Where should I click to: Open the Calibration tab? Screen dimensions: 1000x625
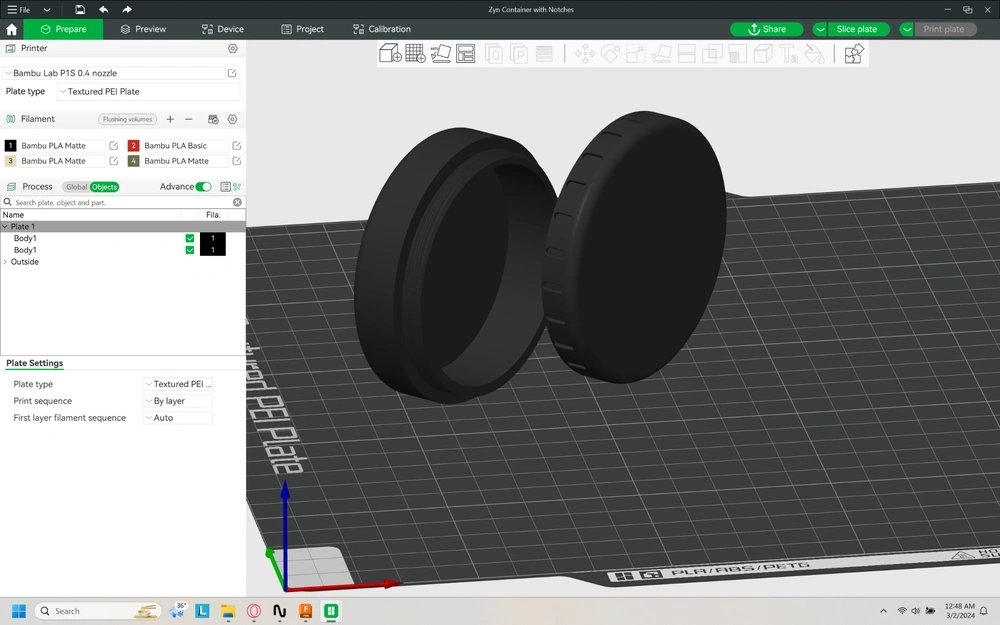click(x=381, y=29)
